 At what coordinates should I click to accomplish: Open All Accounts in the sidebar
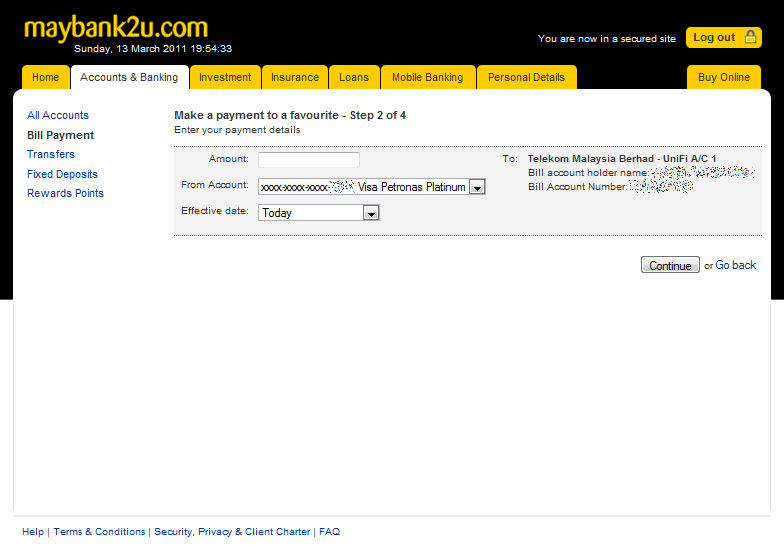(x=58, y=116)
